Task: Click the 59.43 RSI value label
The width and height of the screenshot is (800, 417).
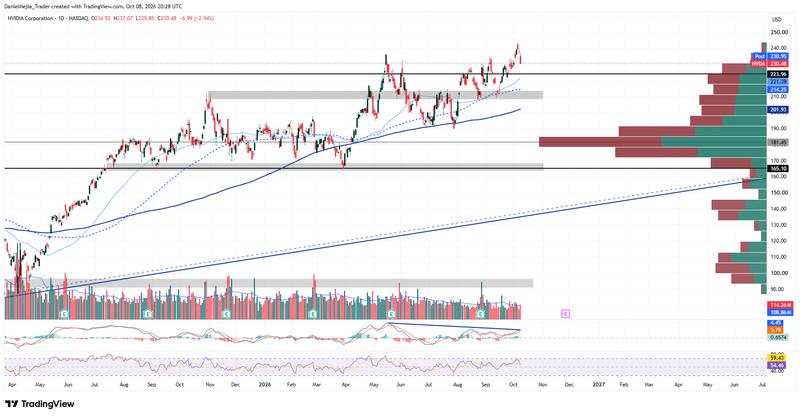Action: [778, 359]
